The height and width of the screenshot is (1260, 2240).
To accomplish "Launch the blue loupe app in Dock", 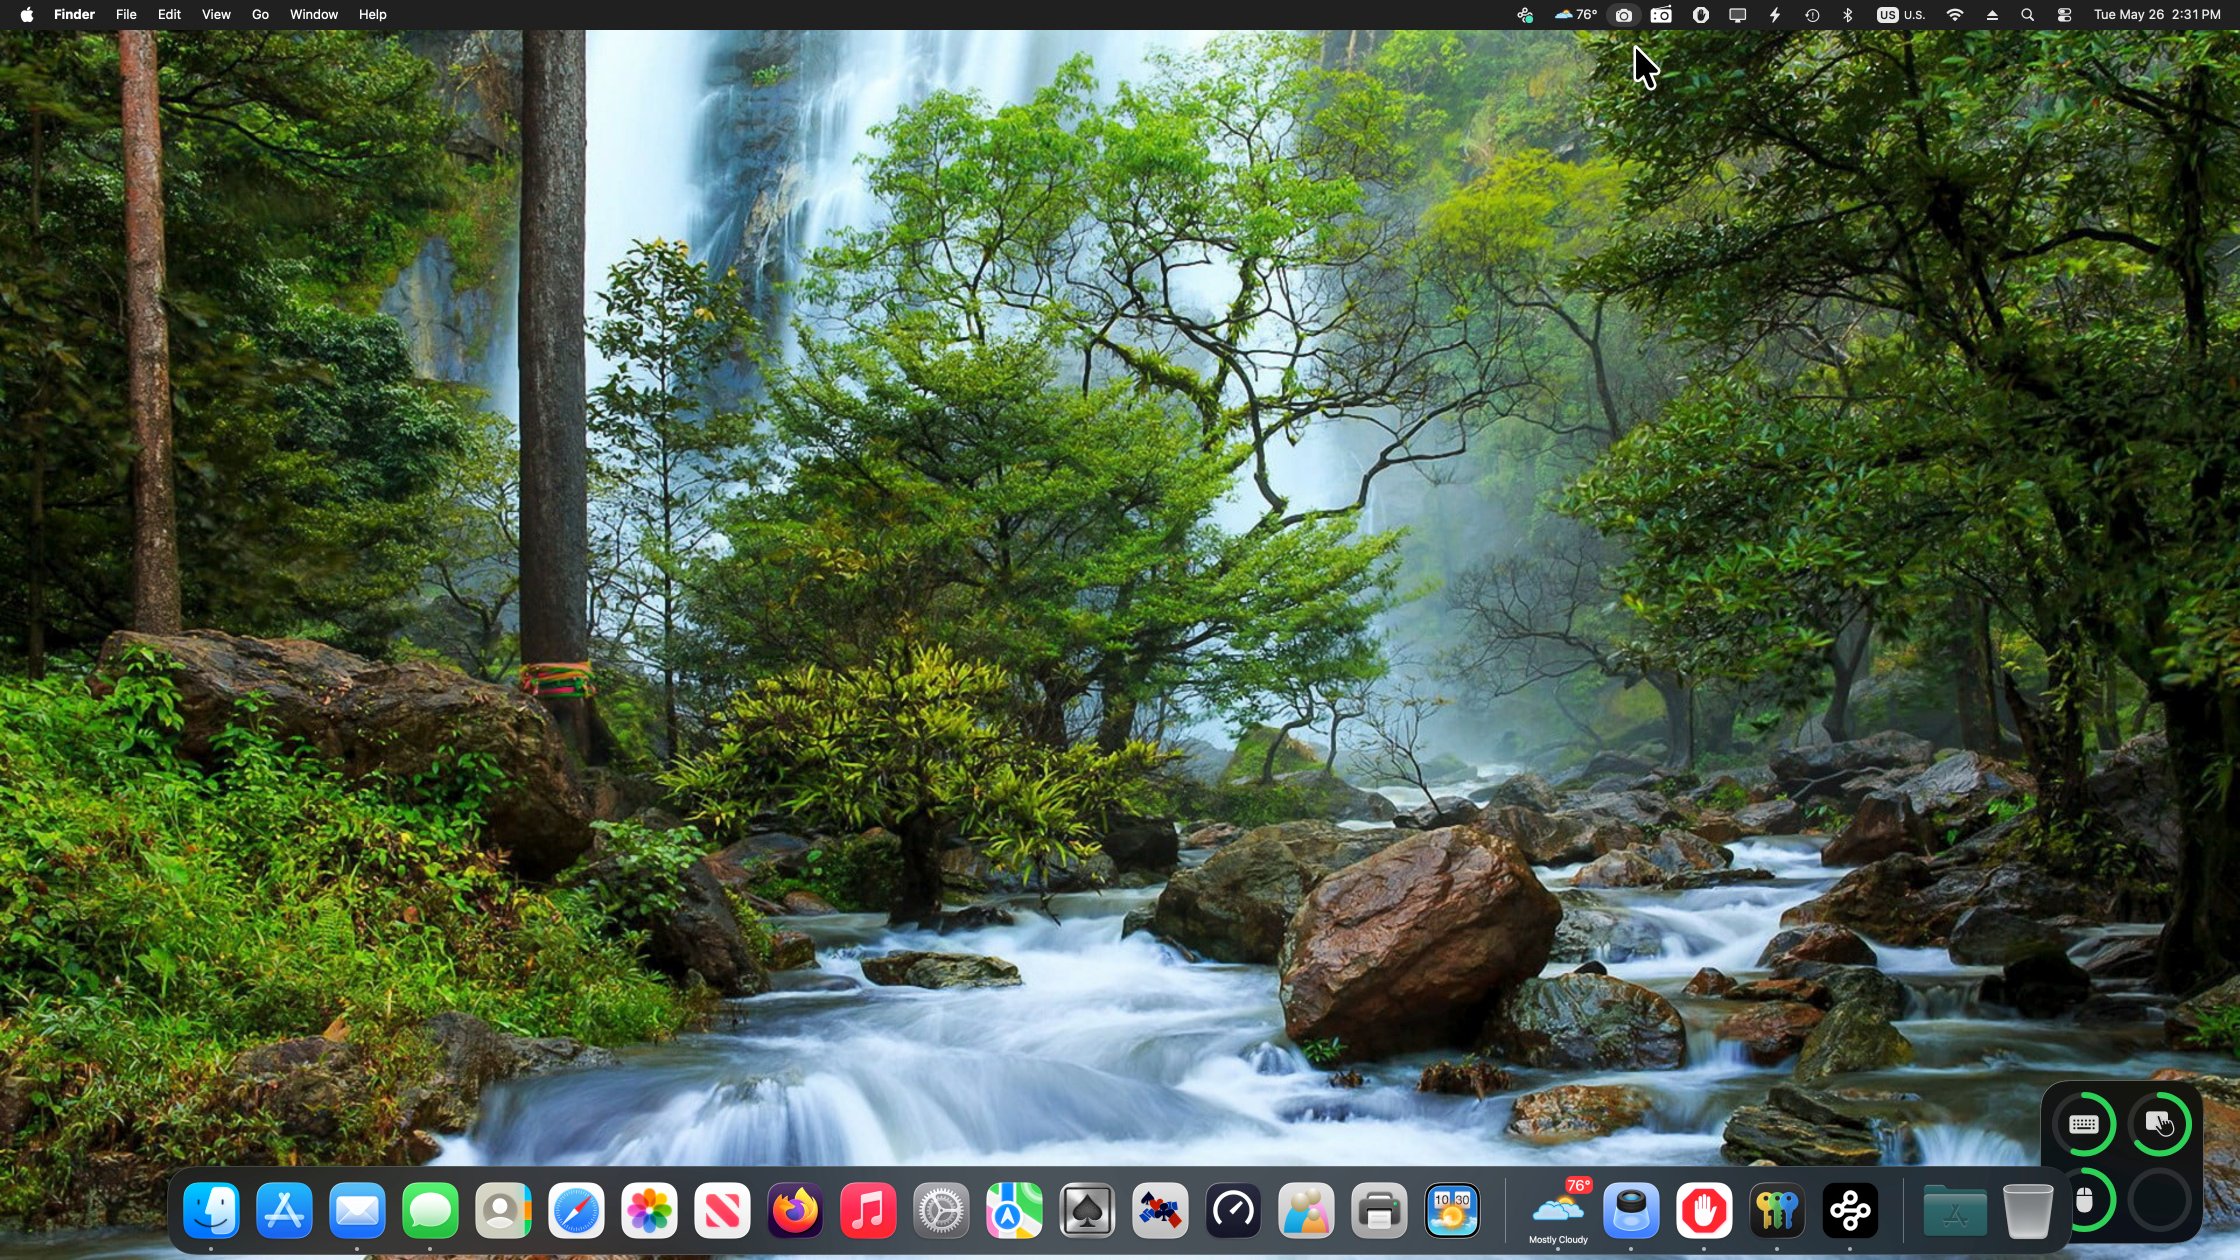I will pyautogui.click(x=1631, y=1210).
